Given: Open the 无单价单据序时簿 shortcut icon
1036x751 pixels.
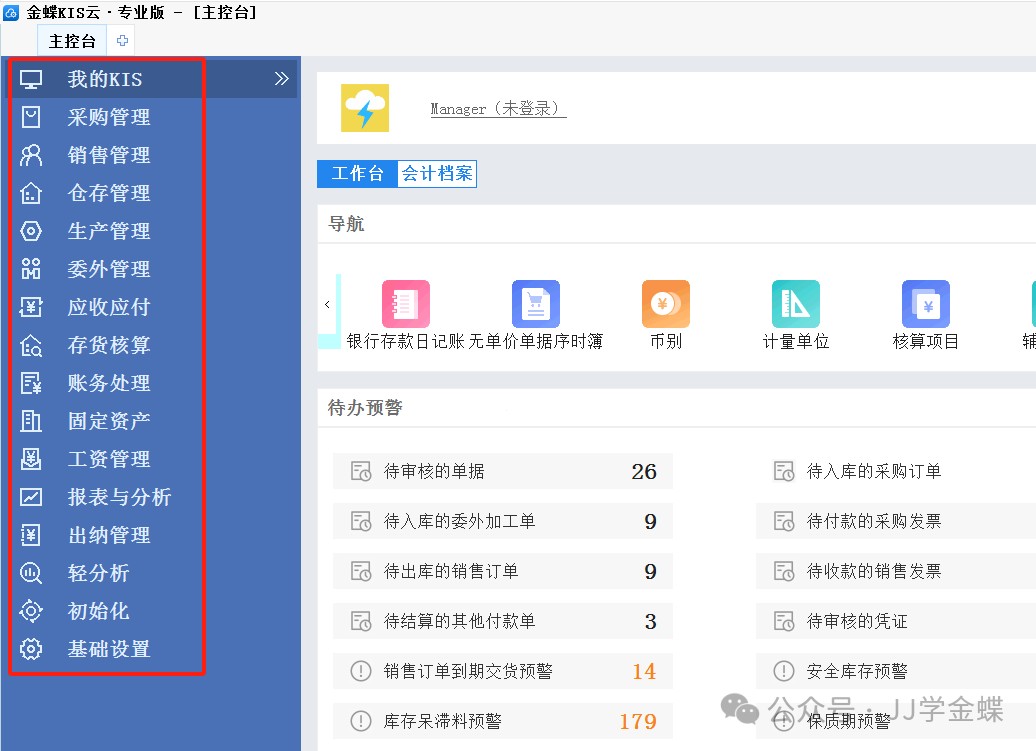Looking at the screenshot, I should pyautogui.click(x=535, y=304).
